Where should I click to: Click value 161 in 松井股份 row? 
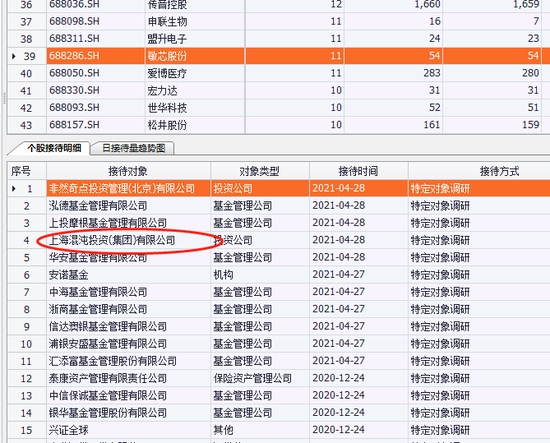(x=431, y=125)
